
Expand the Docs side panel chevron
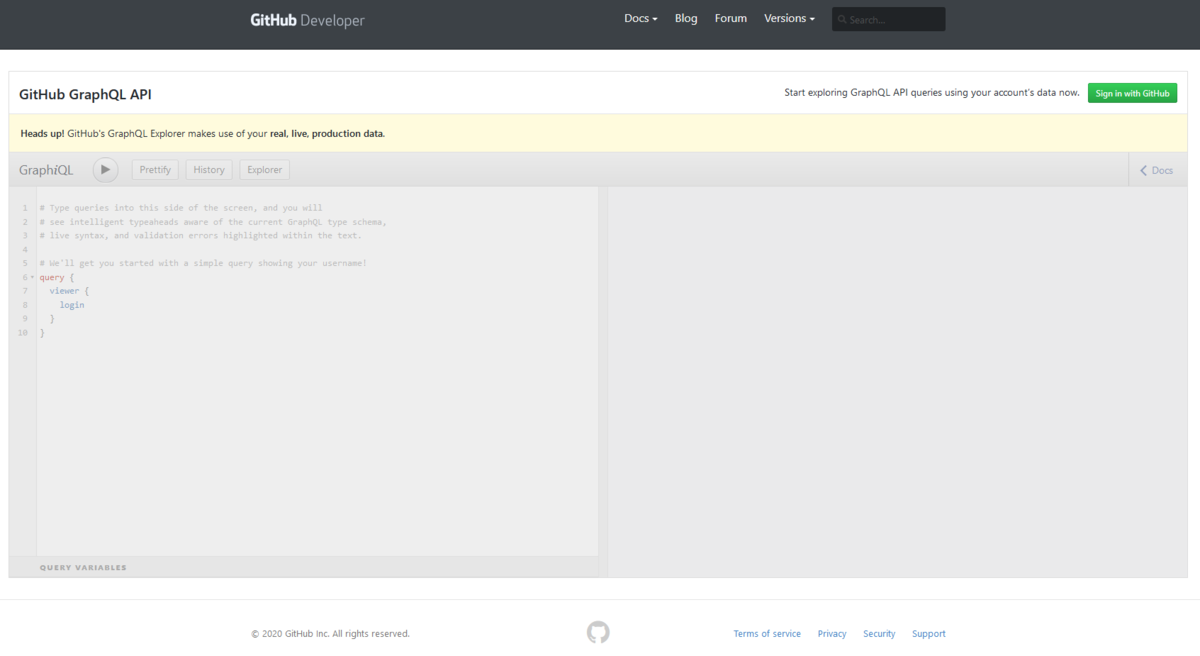(1144, 170)
